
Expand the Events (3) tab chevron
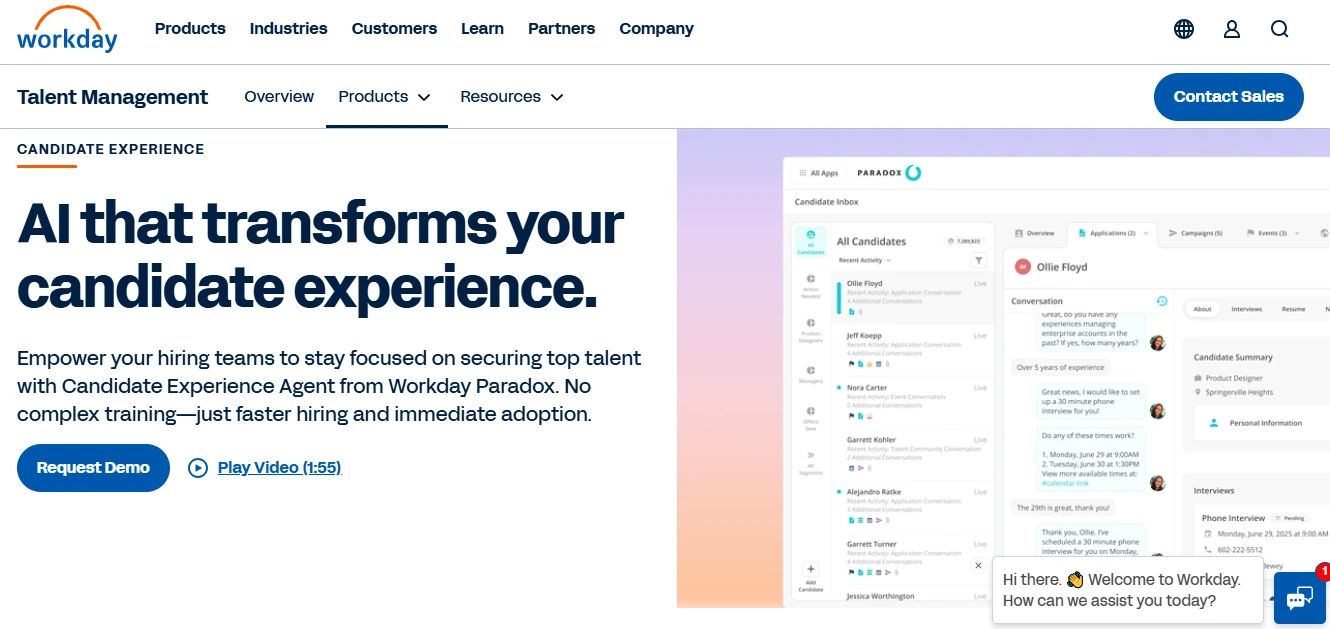tap(1297, 233)
